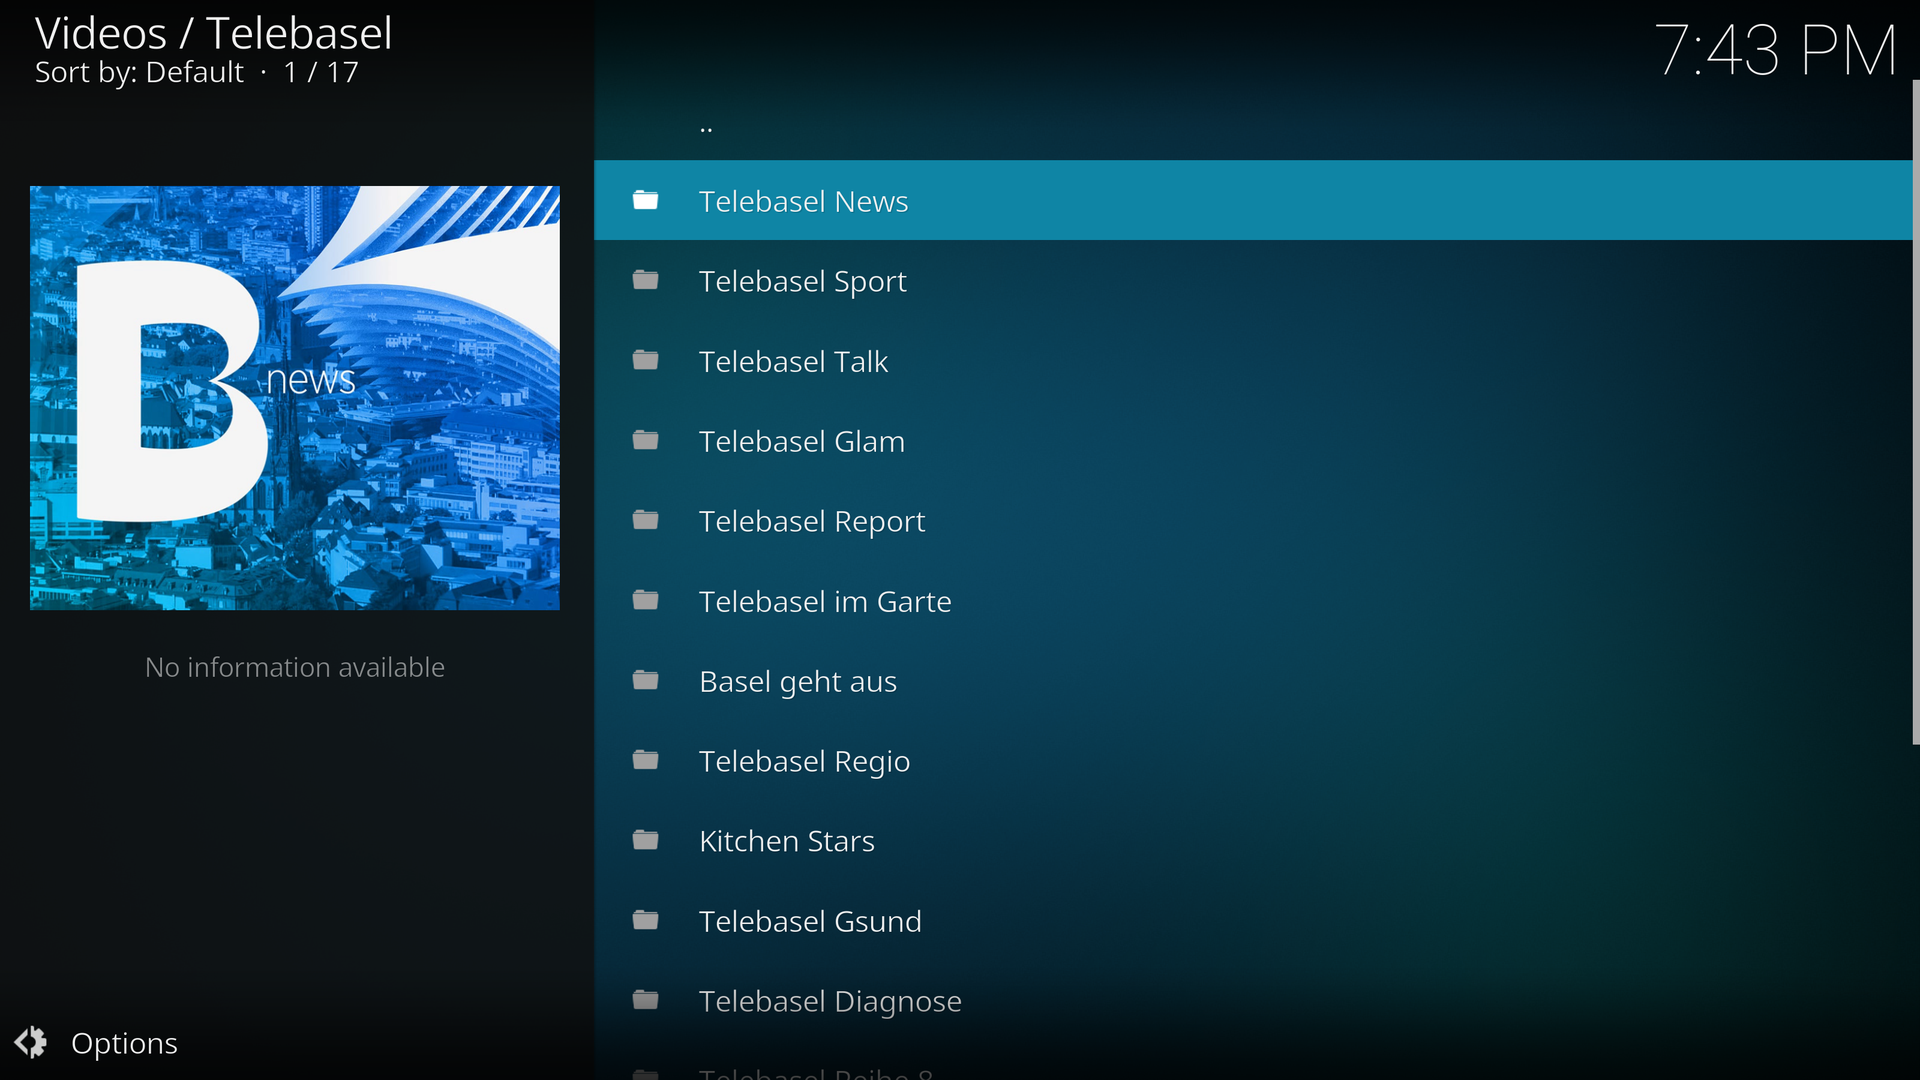Select the Telebasel Talk entry text

(793, 361)
